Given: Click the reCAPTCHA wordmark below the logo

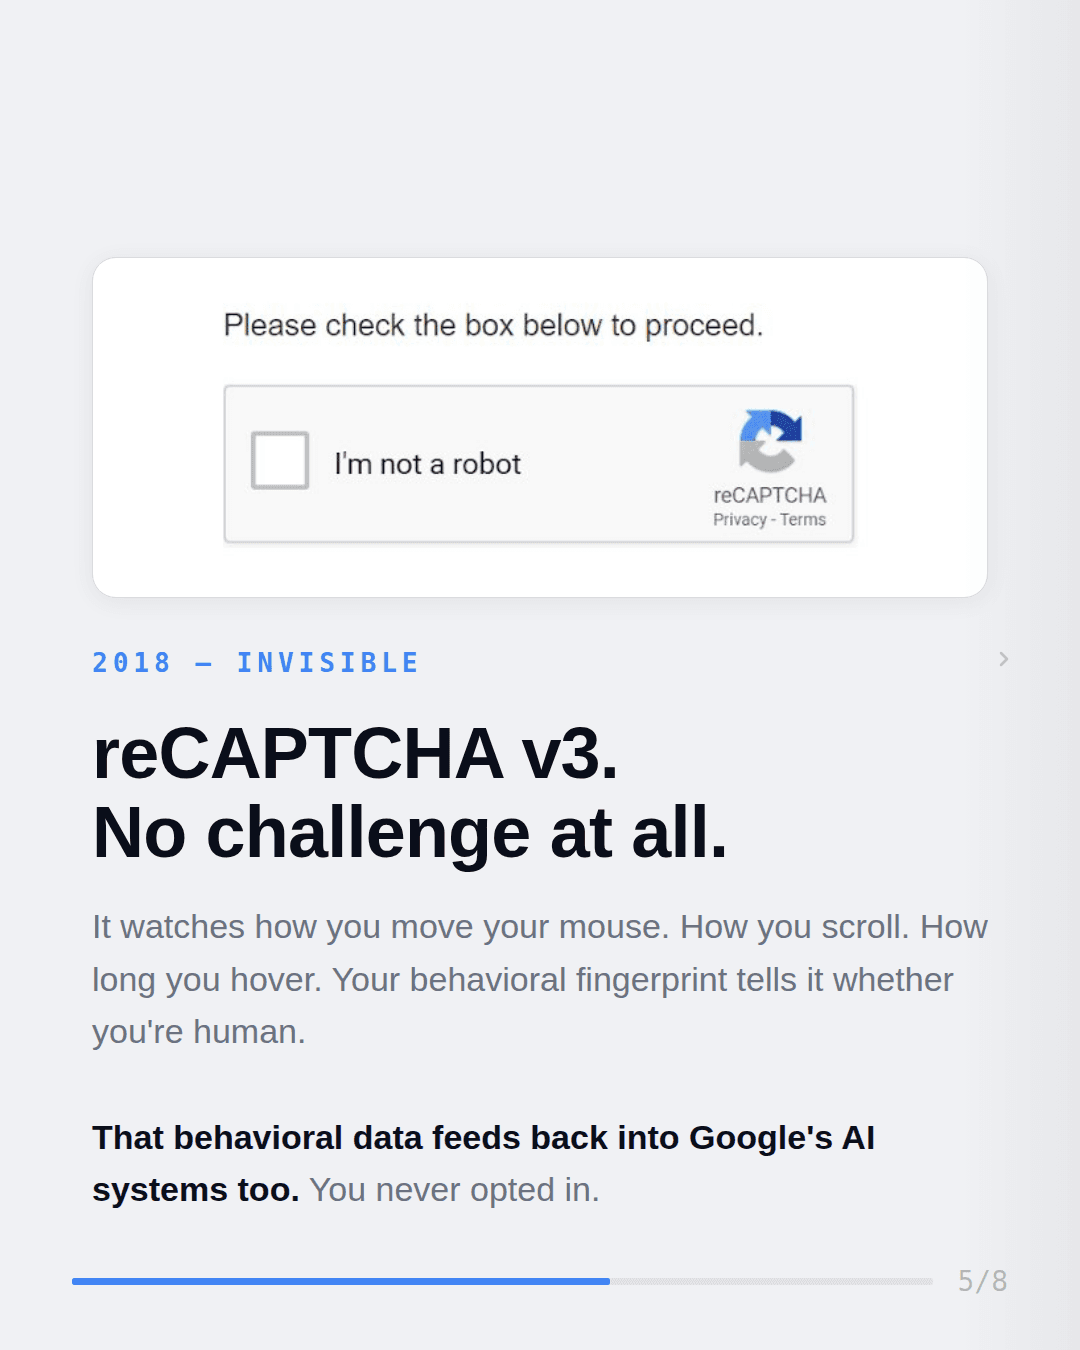Looking at the screenshot, I should (x=770, y=492).
